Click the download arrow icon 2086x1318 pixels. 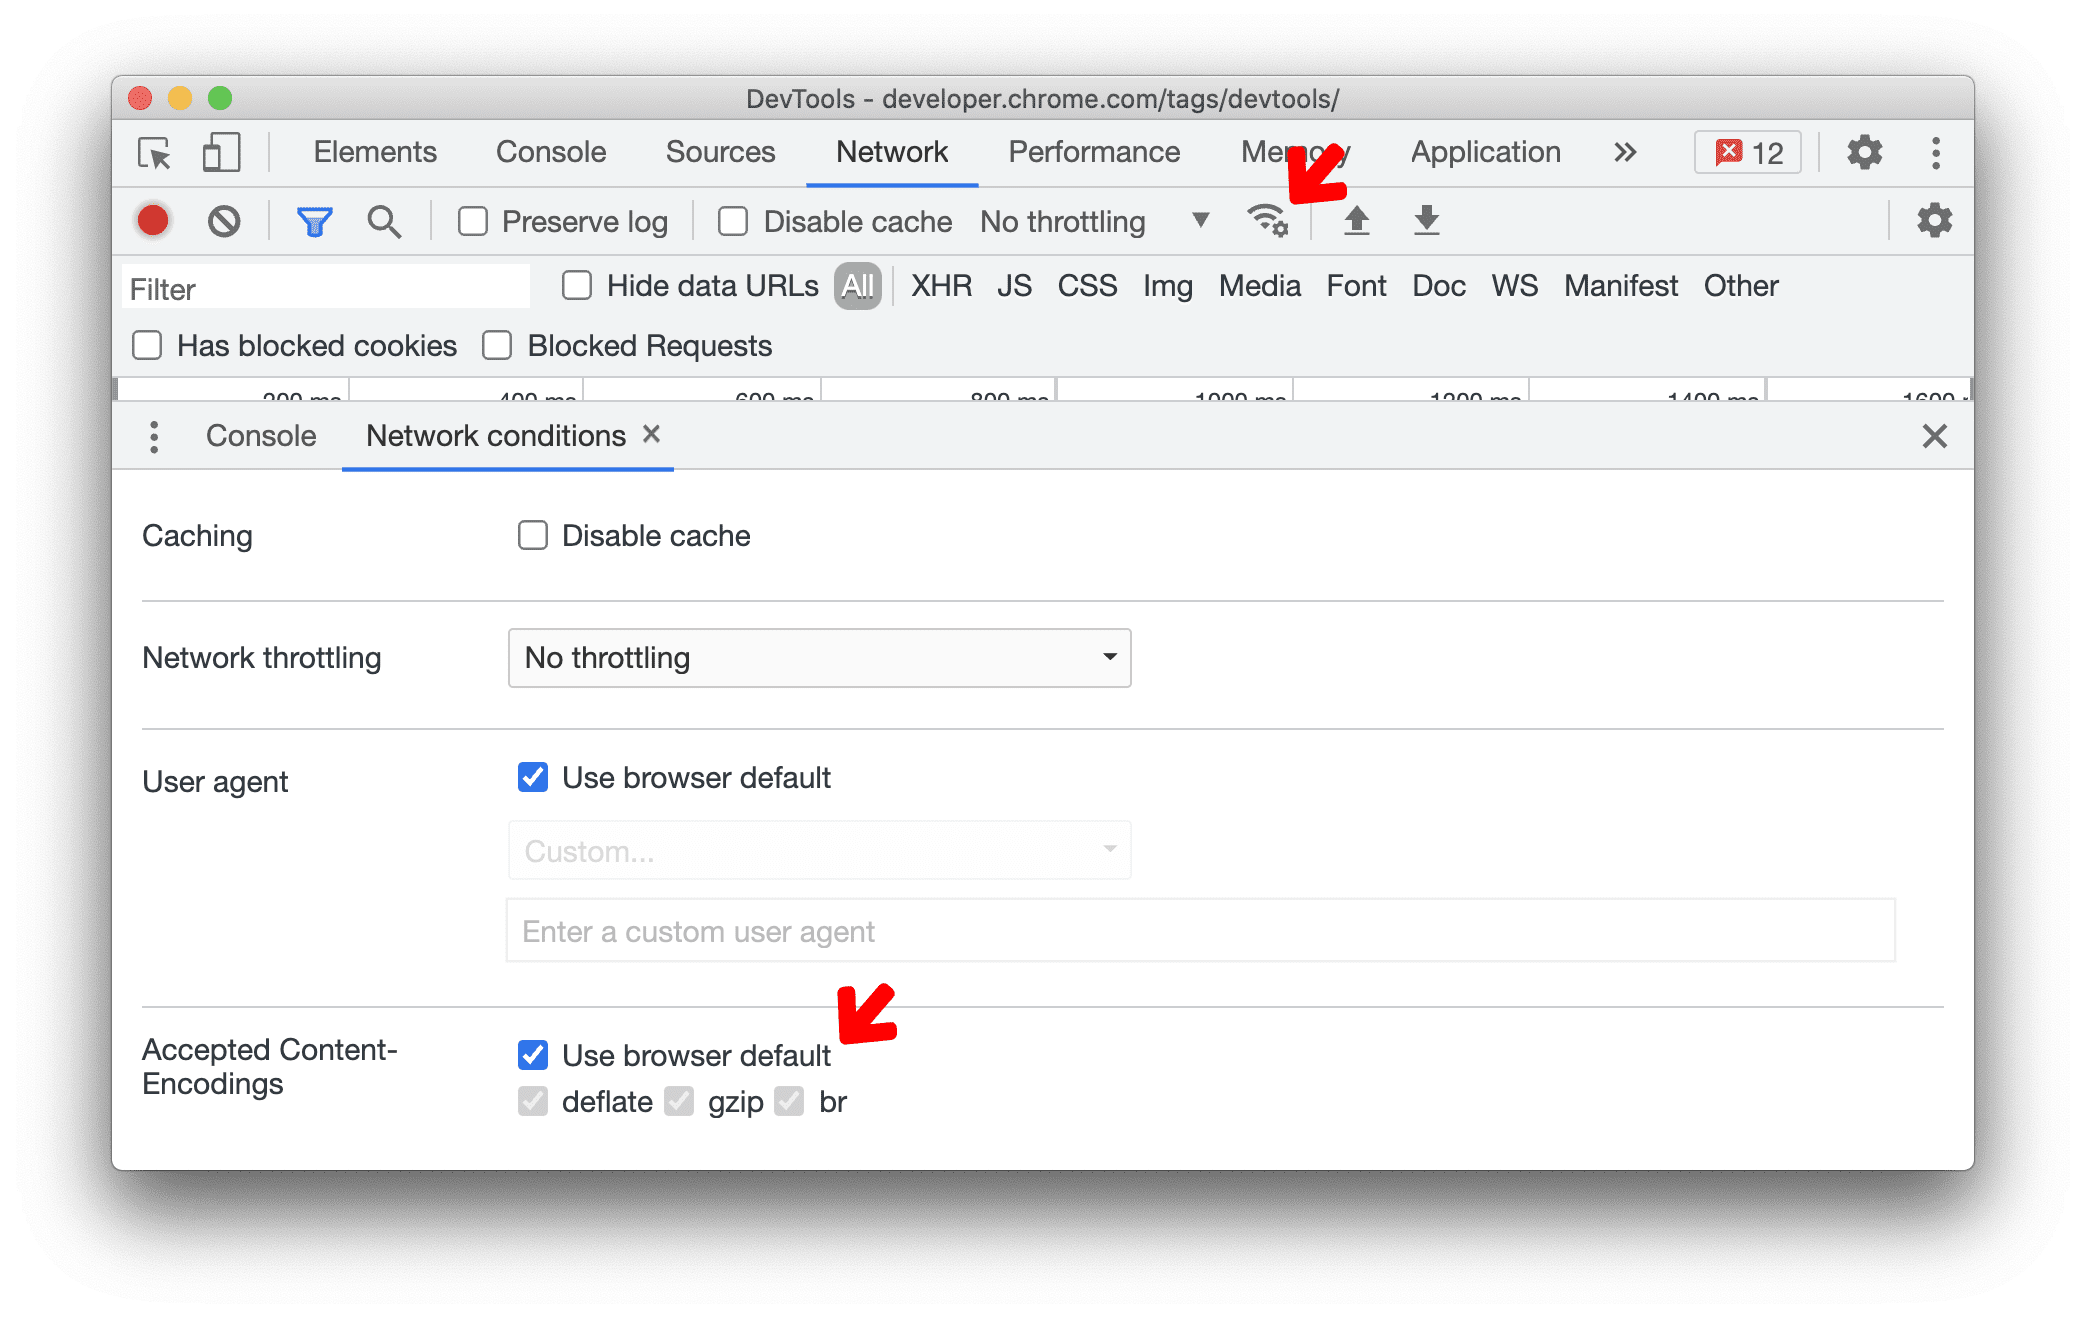(1426, 222)
